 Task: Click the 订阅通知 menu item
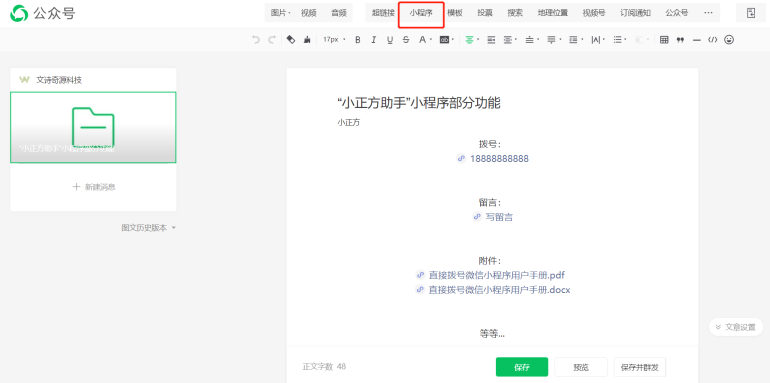click(x=635, y=13)
